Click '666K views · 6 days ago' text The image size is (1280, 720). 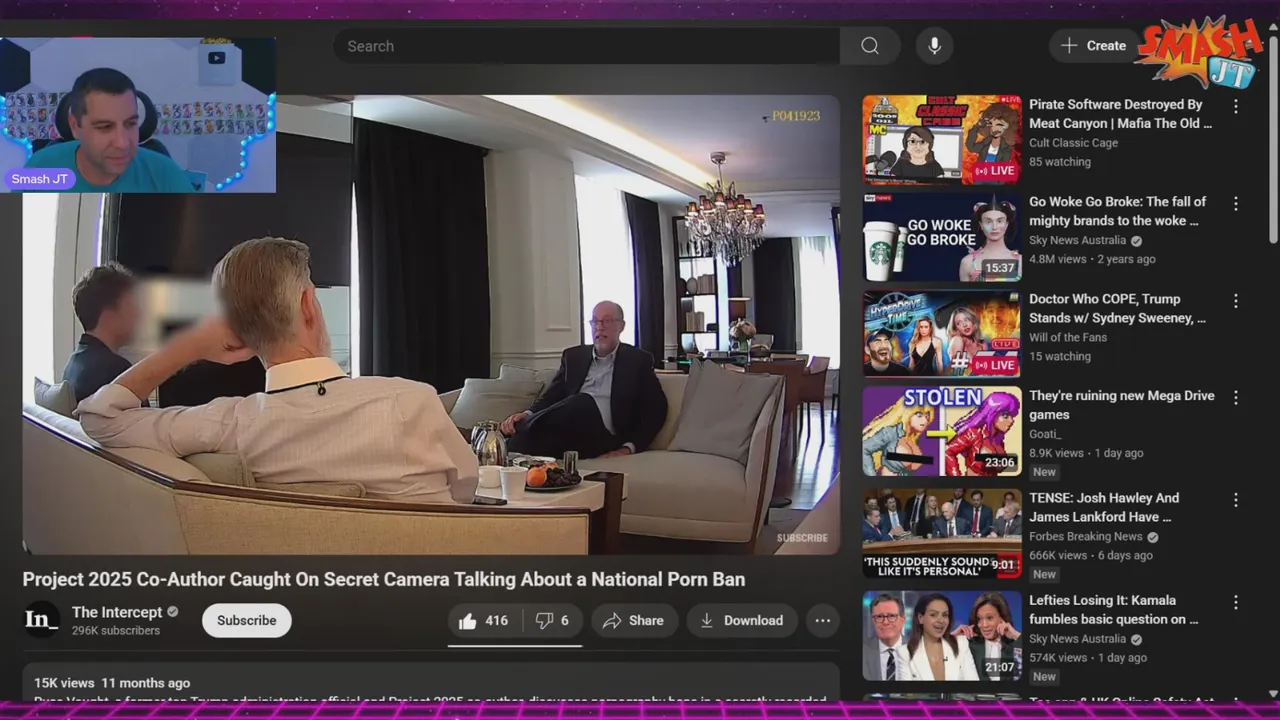(x=1091, y=555)
